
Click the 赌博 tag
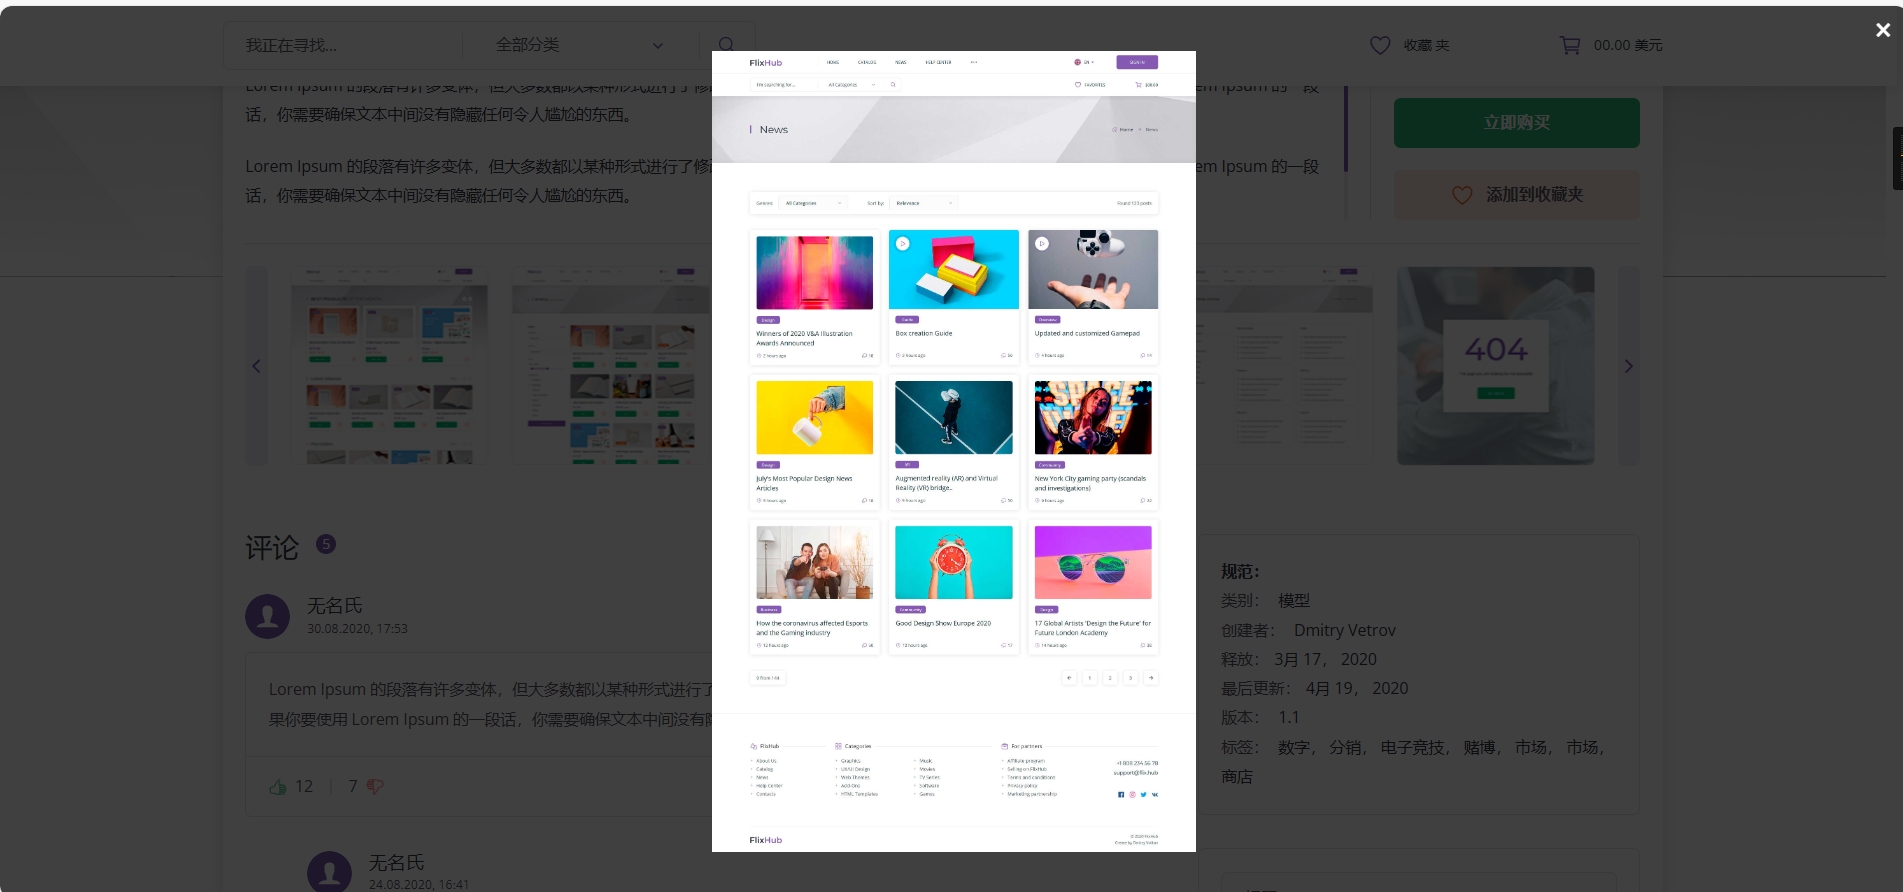[x=1480, y=747]
